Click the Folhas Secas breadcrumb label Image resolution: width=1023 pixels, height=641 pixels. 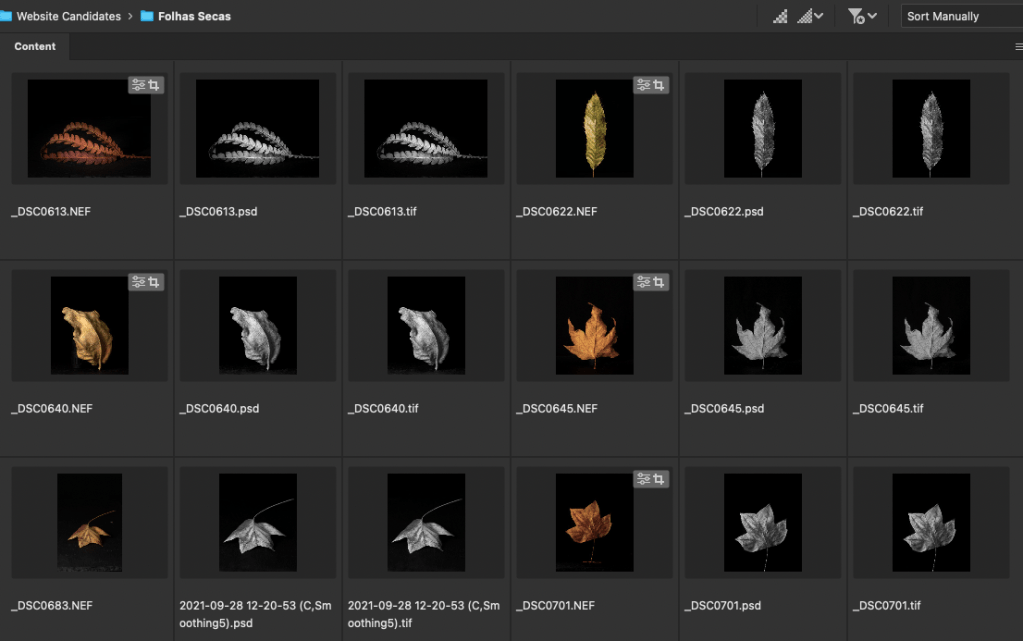[194, 16]
